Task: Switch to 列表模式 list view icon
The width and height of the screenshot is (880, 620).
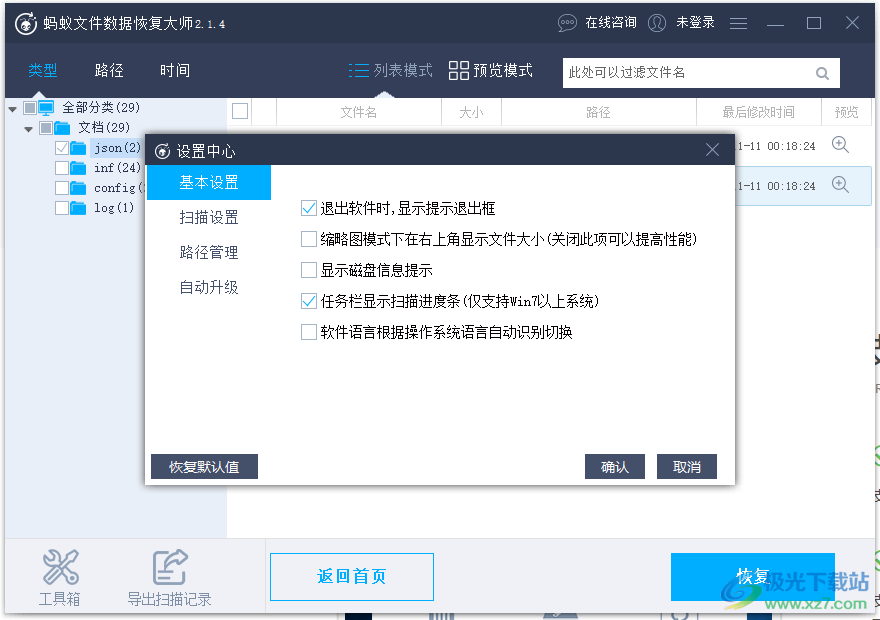Action: pyautogui.click(x=358, y=70)
